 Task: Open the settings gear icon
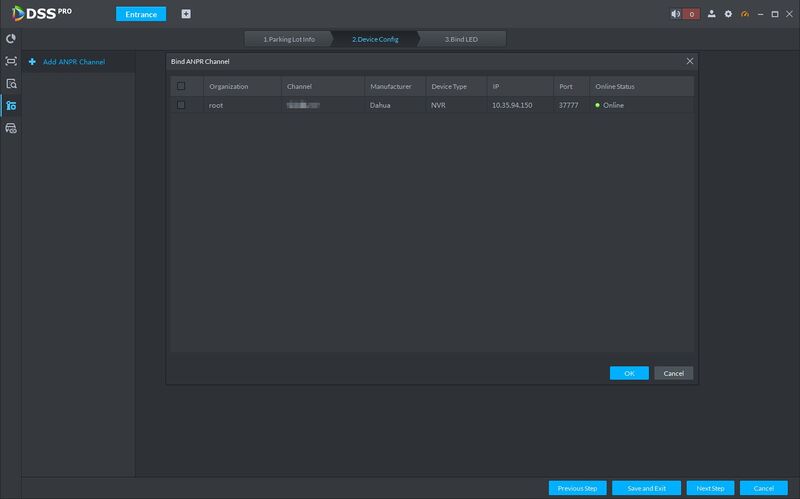click(728, 14)
